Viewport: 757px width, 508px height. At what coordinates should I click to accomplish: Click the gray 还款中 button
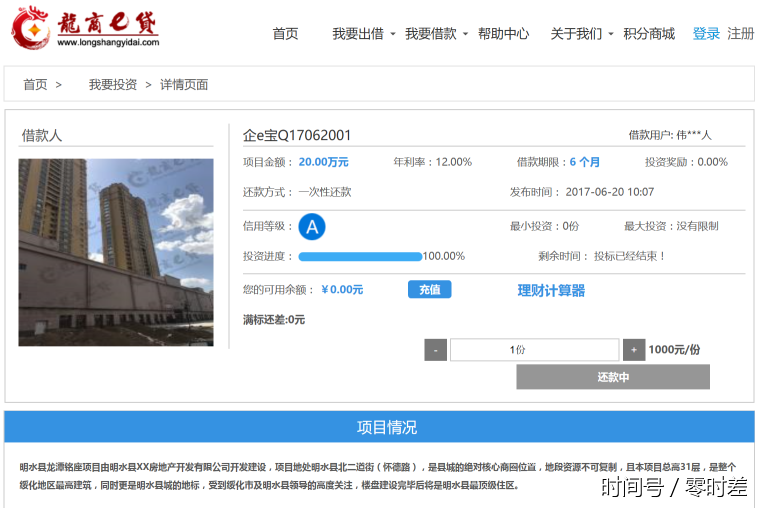coord(613,377)
